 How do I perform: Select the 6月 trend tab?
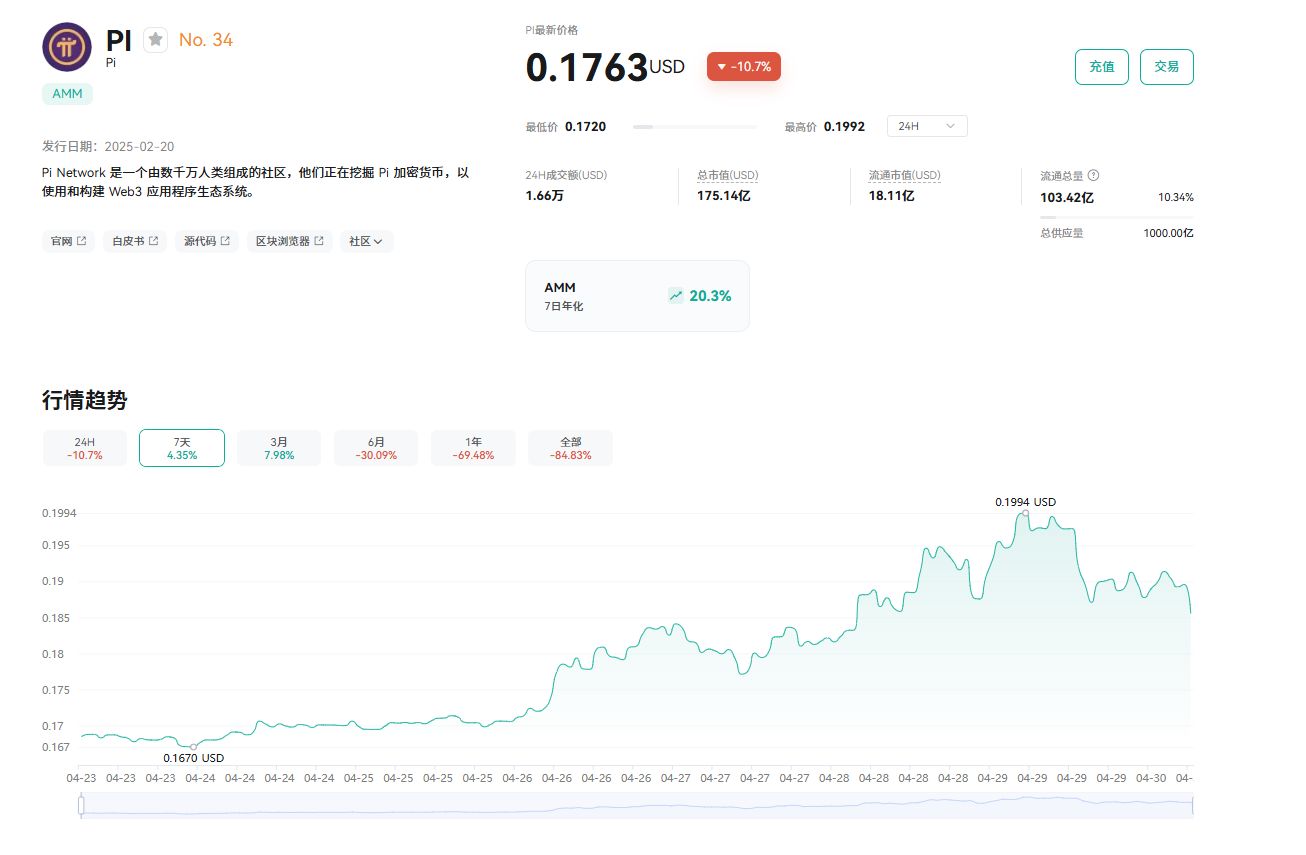pos(376,448)
